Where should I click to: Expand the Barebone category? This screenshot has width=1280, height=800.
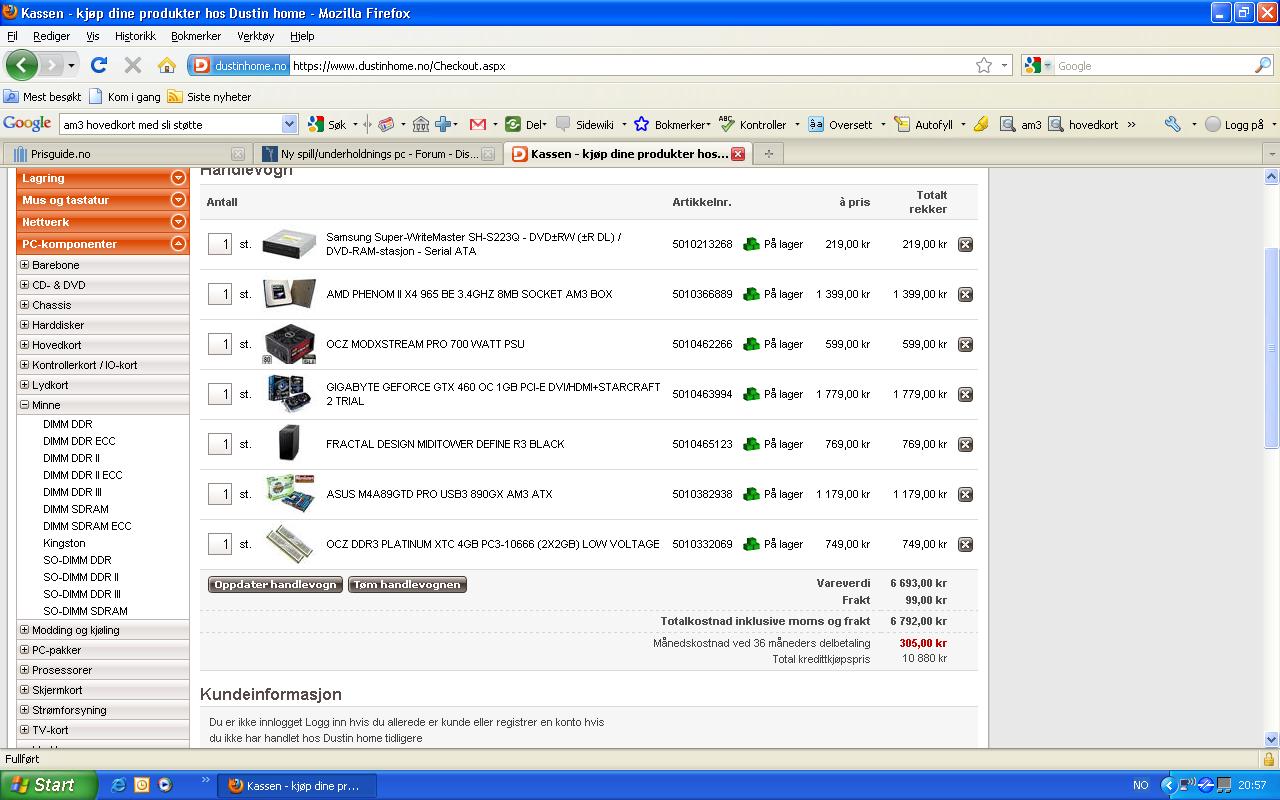pyautogui.click(x=25, y=265)
